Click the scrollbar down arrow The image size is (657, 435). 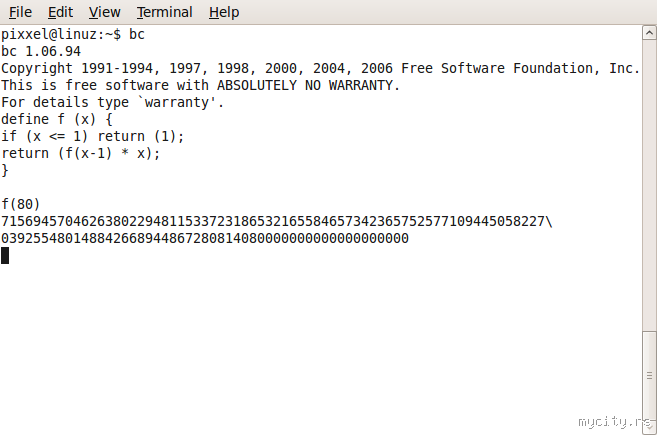650,427
